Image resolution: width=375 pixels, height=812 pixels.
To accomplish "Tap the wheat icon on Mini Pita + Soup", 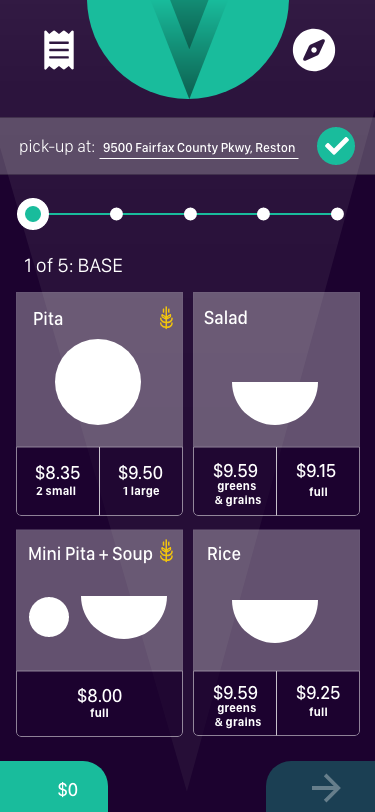I will [x=166, y=551].
